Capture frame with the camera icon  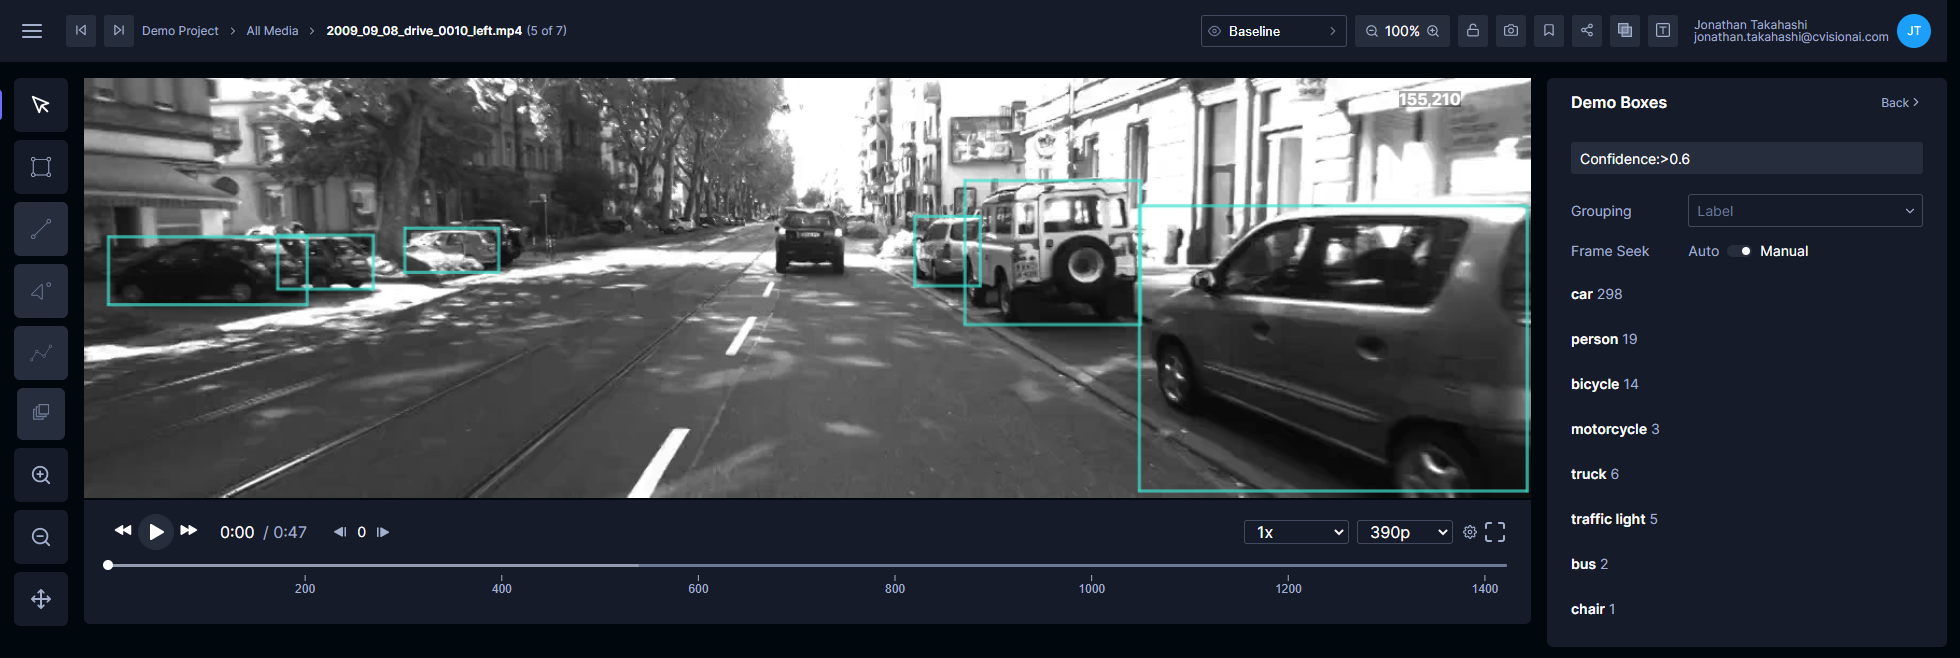tap(1511, 31)
